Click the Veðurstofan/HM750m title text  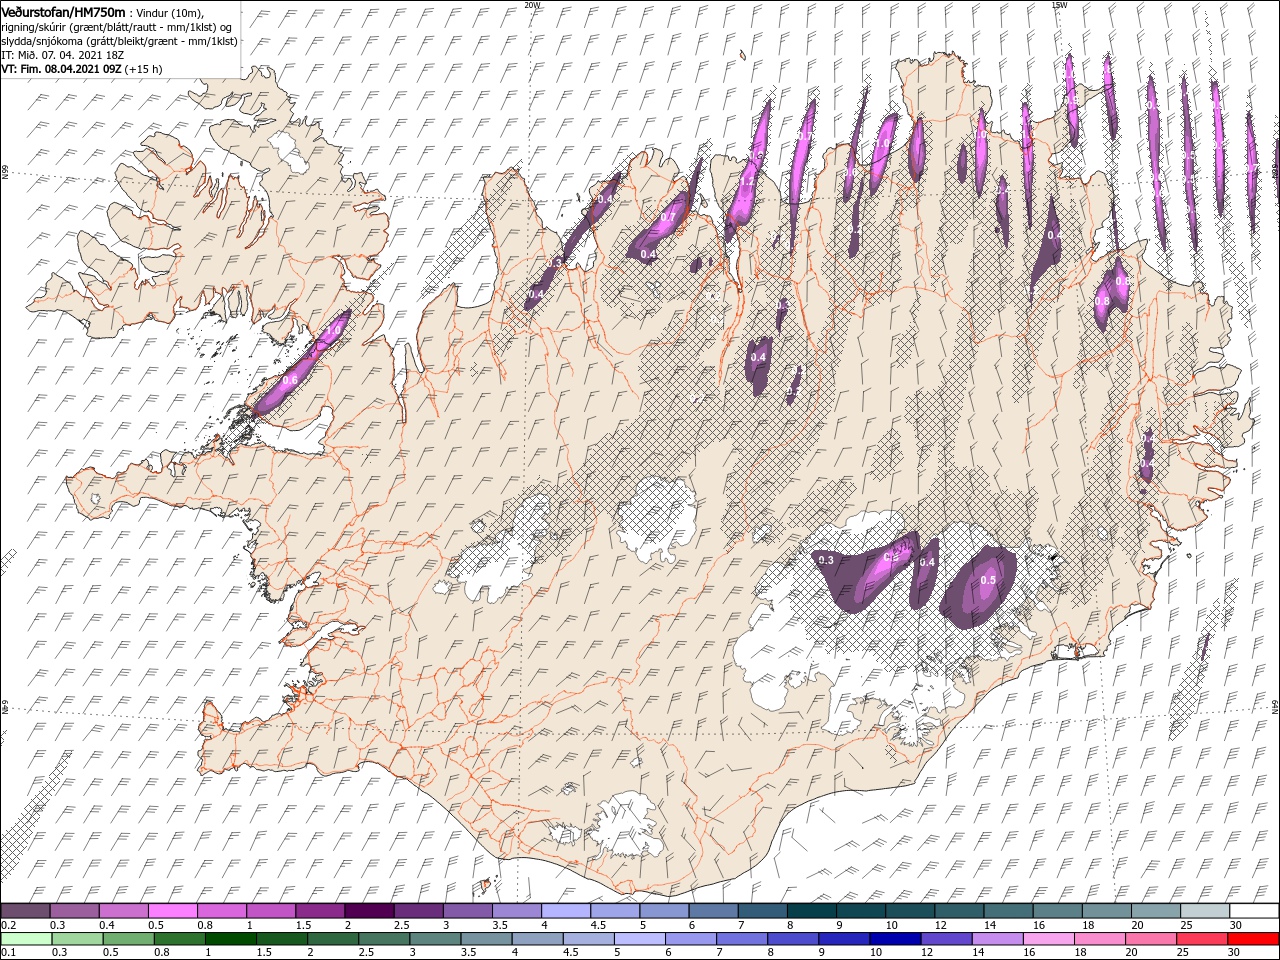click(64, 11)
